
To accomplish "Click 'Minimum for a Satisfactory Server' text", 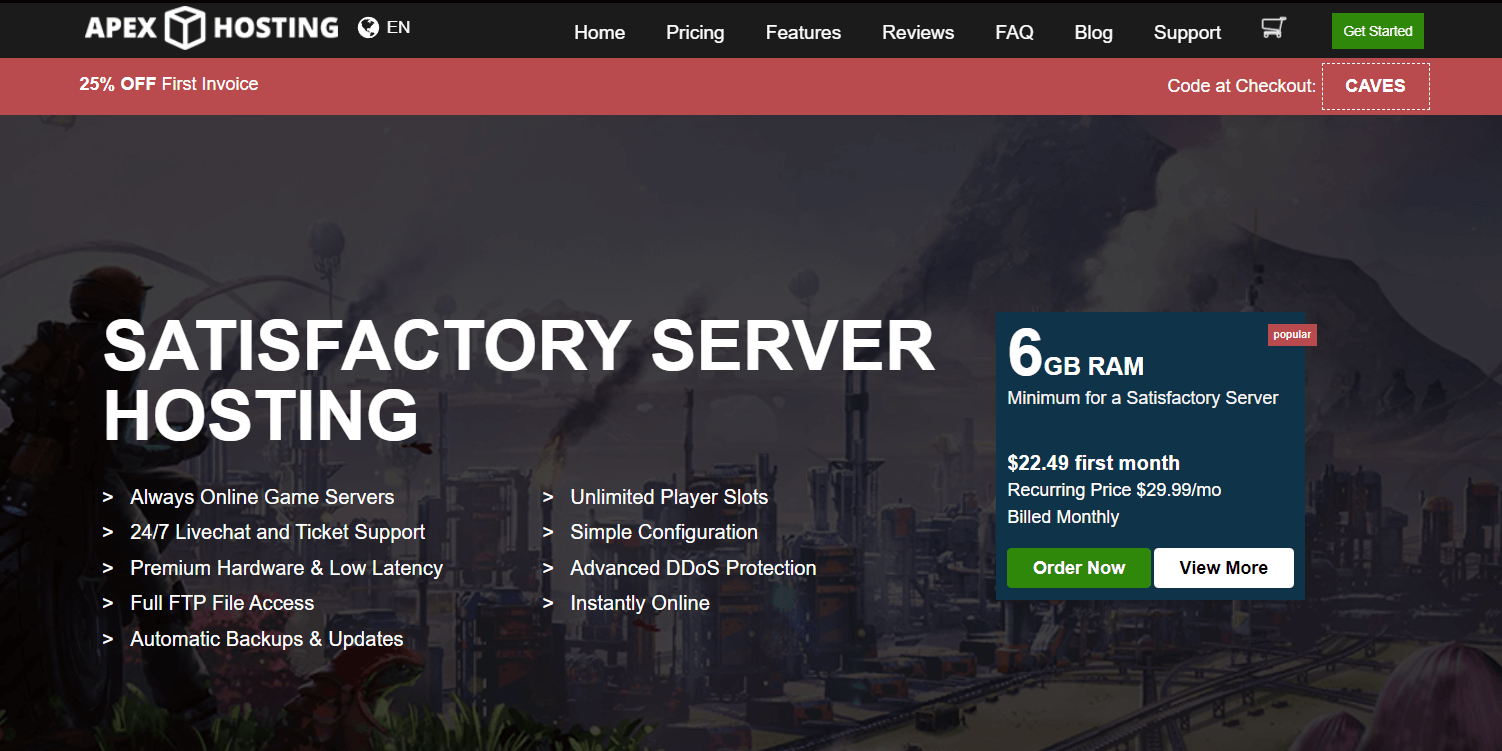I will [x=1143, y=397].
